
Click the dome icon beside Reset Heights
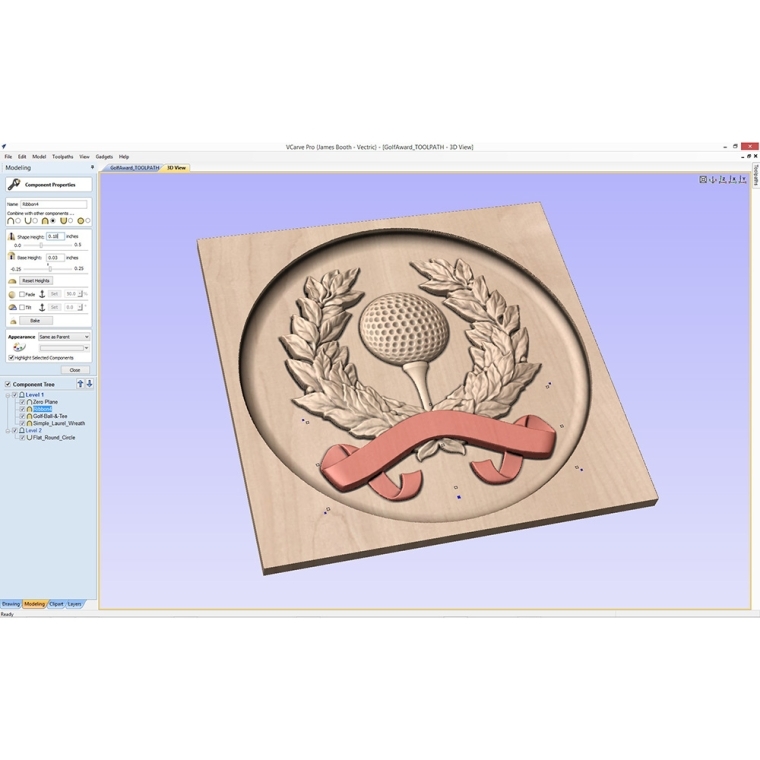[x=12, y=281]
